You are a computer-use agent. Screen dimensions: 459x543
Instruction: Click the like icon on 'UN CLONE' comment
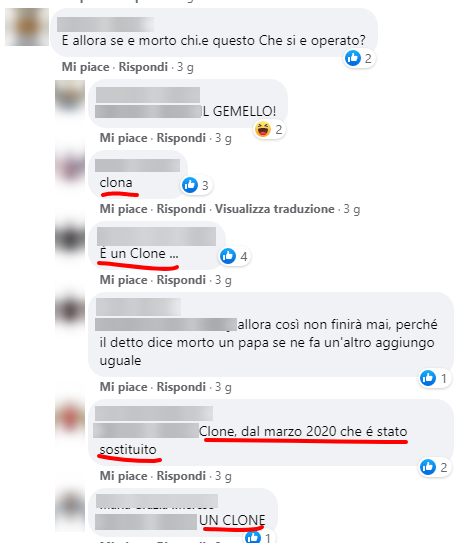253,537
